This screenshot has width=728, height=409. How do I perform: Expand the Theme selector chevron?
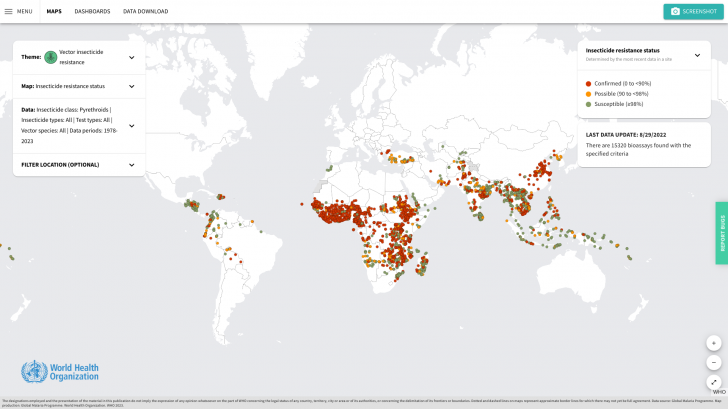coord(131,58)
